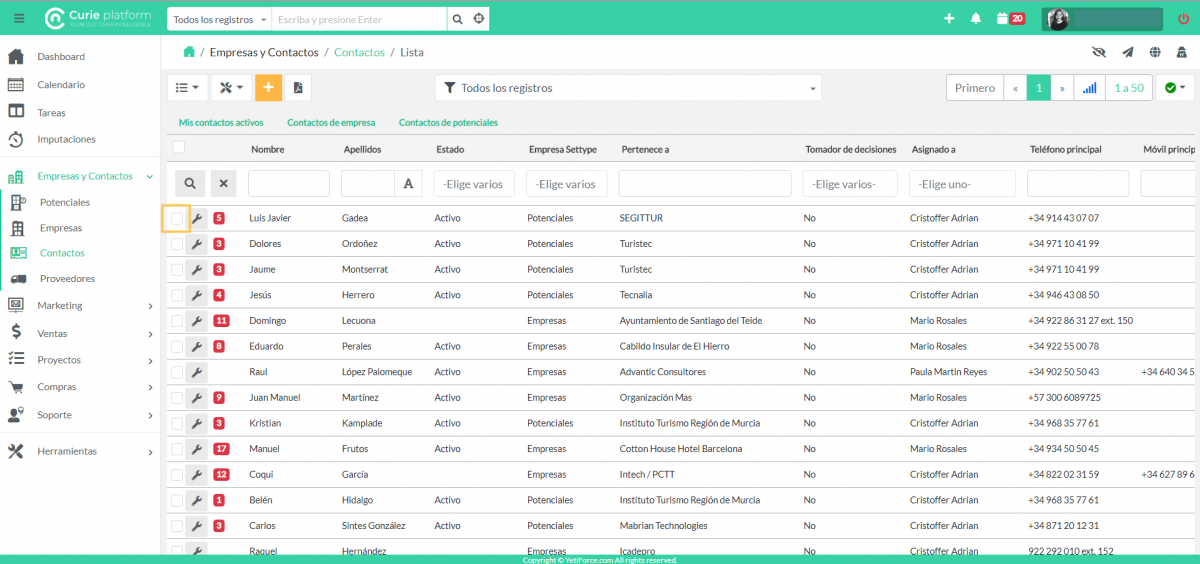Open the 'Empresas y Contactos' breadcrumb link
The image size is (1200, 564).
coord(264,52)
